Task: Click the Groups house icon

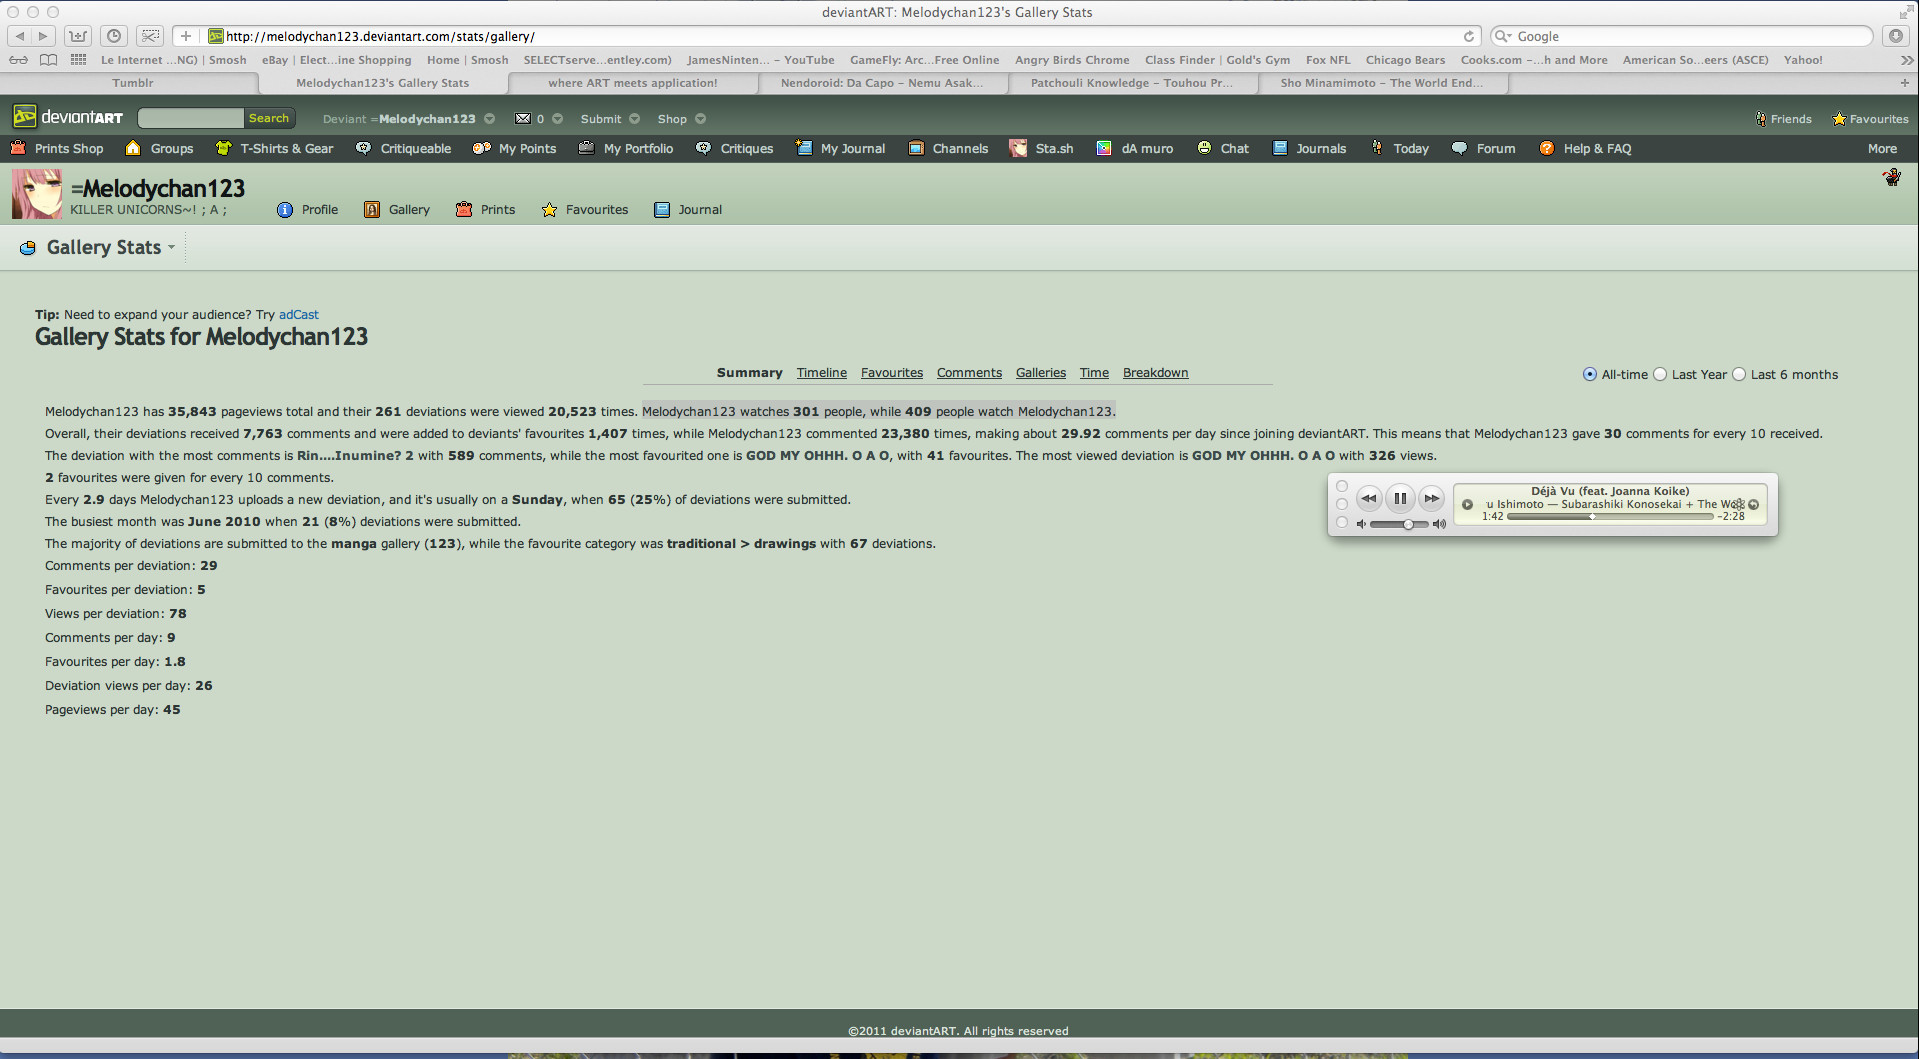Action: tap(133, 148)
